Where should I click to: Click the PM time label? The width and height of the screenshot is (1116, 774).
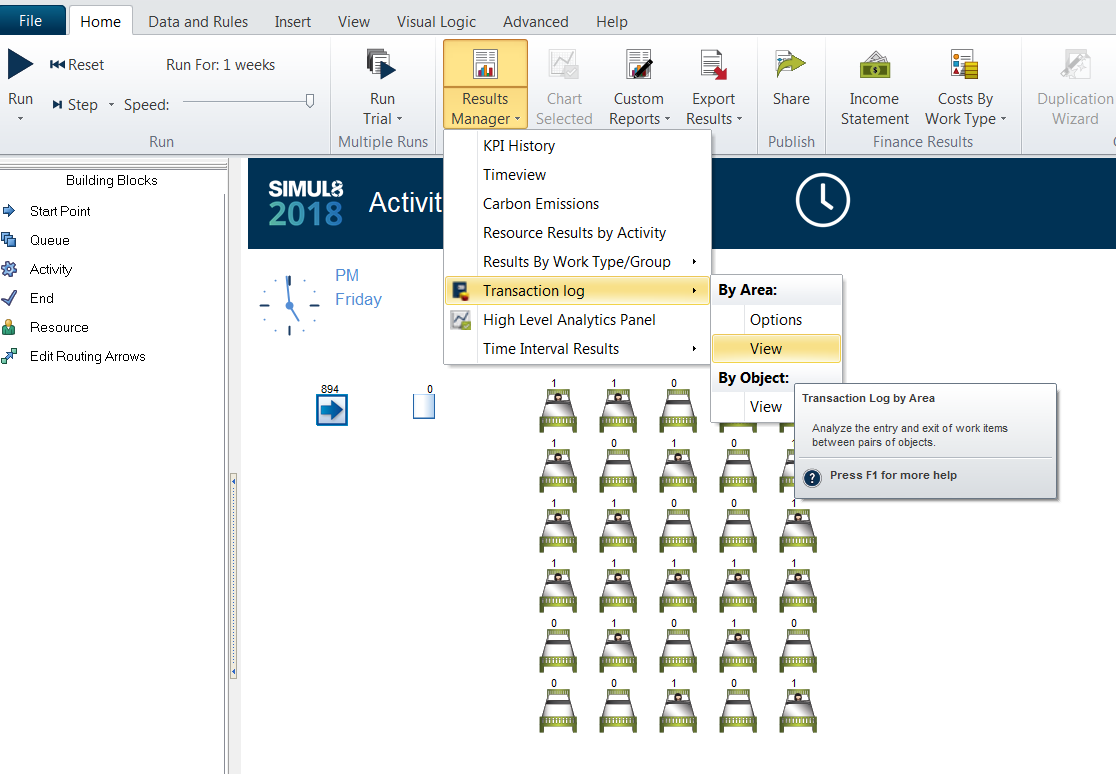pyautogui.click(x=347, y=276)
